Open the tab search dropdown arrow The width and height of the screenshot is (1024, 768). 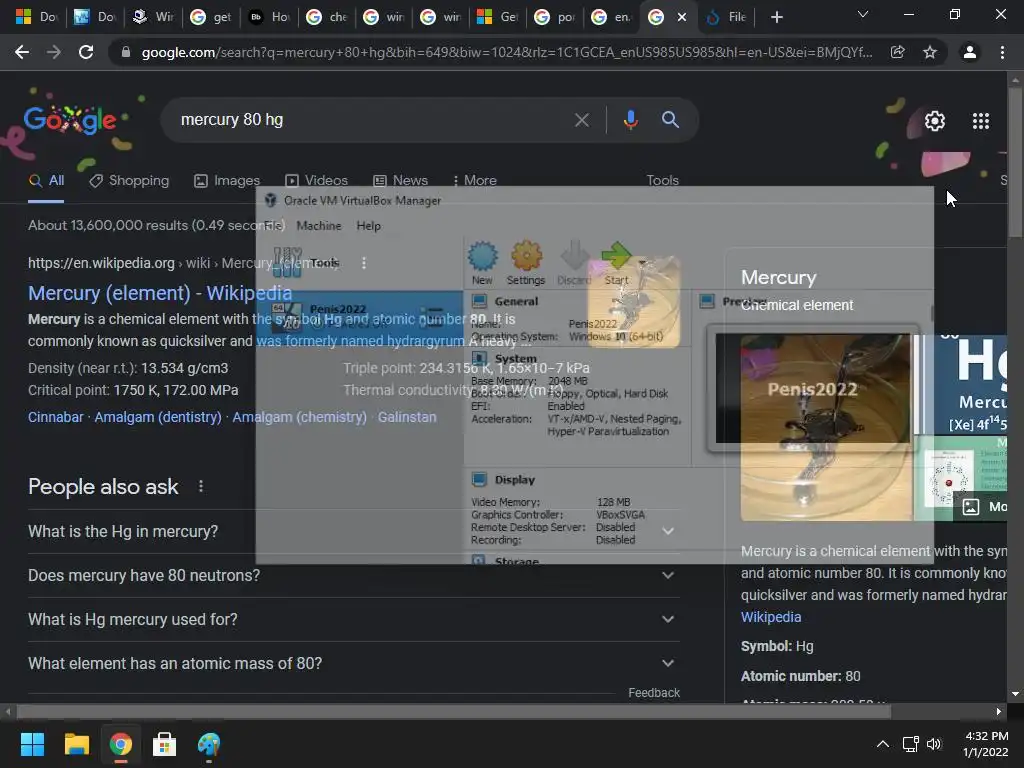tap(863, 14)
